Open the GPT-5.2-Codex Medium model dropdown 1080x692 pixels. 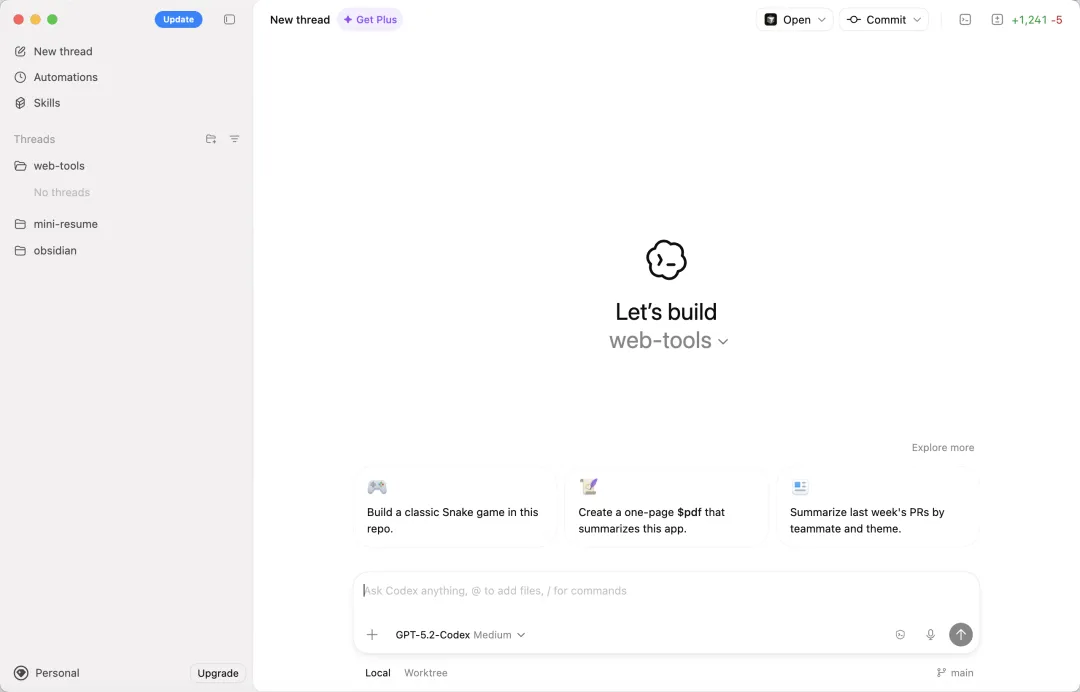click(460, 635)
